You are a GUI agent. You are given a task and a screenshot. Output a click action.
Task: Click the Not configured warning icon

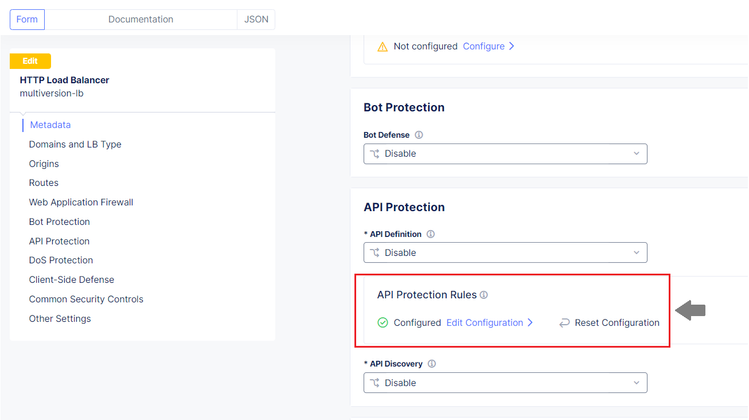(x=382, y=46)
